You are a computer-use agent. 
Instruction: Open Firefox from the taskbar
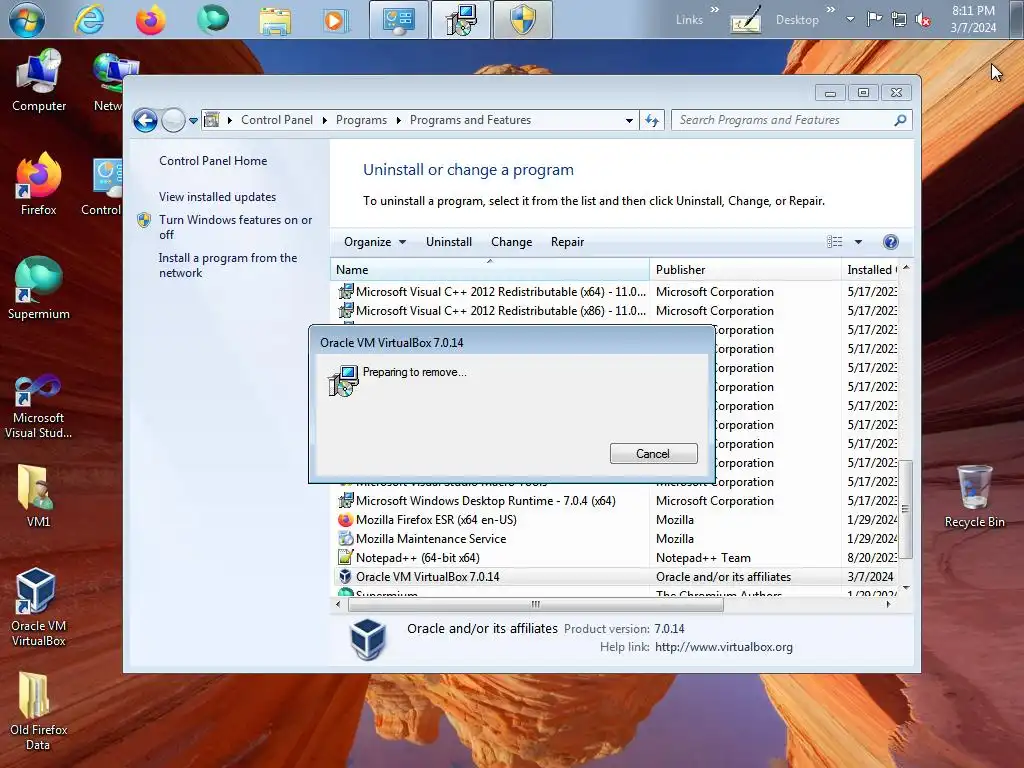click(150, 20)
